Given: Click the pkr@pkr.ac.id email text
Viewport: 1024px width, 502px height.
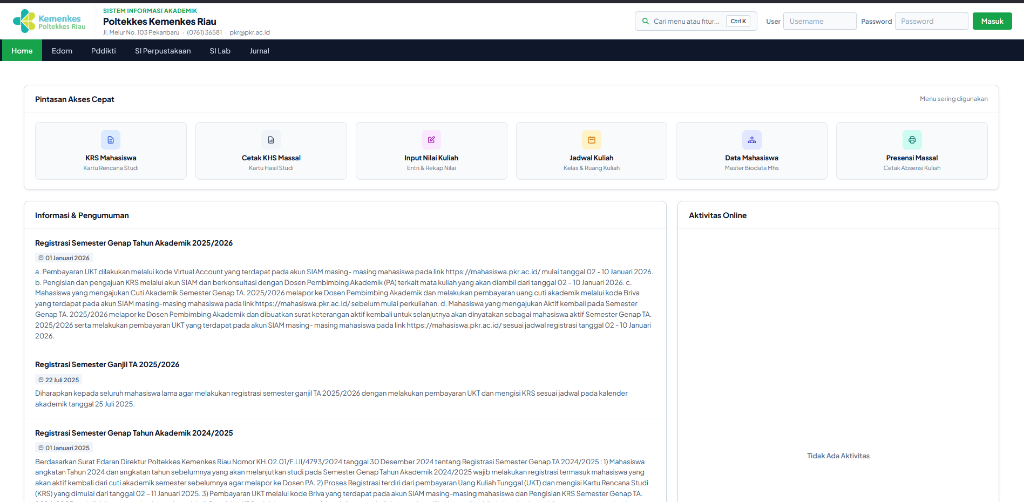Looking at the screenshot, I should [250, 32].
